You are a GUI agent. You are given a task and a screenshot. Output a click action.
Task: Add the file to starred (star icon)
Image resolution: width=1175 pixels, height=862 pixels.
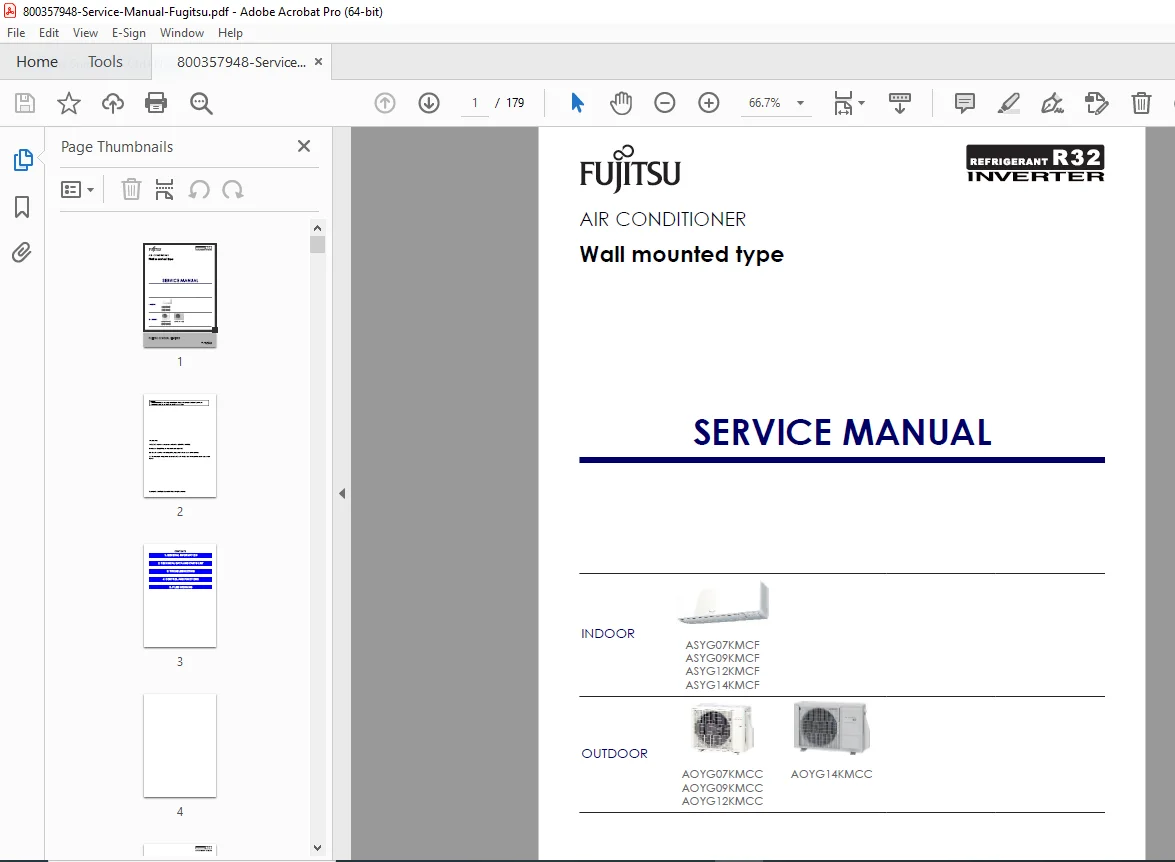69,103
